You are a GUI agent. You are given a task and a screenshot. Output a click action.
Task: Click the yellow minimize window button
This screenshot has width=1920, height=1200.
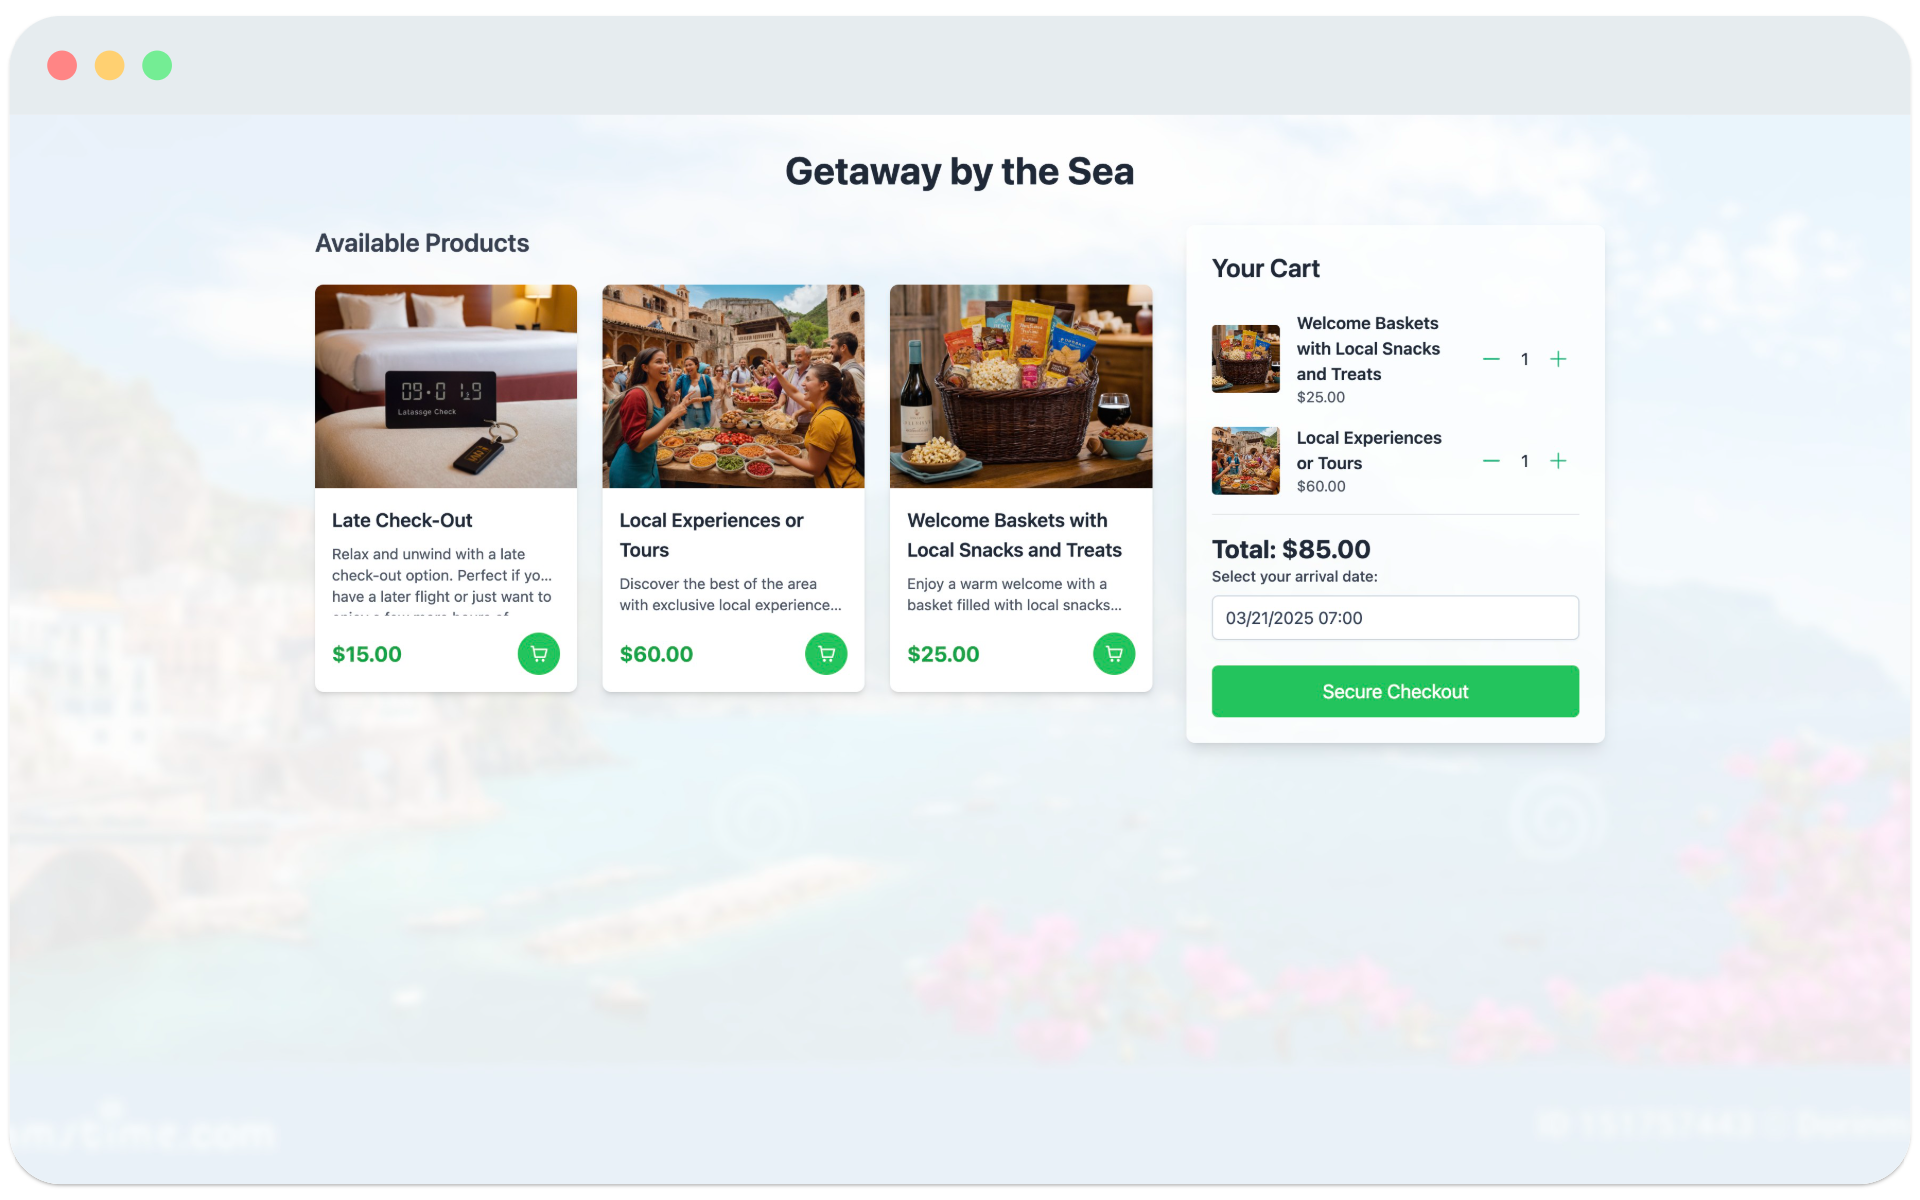(110, 65)
